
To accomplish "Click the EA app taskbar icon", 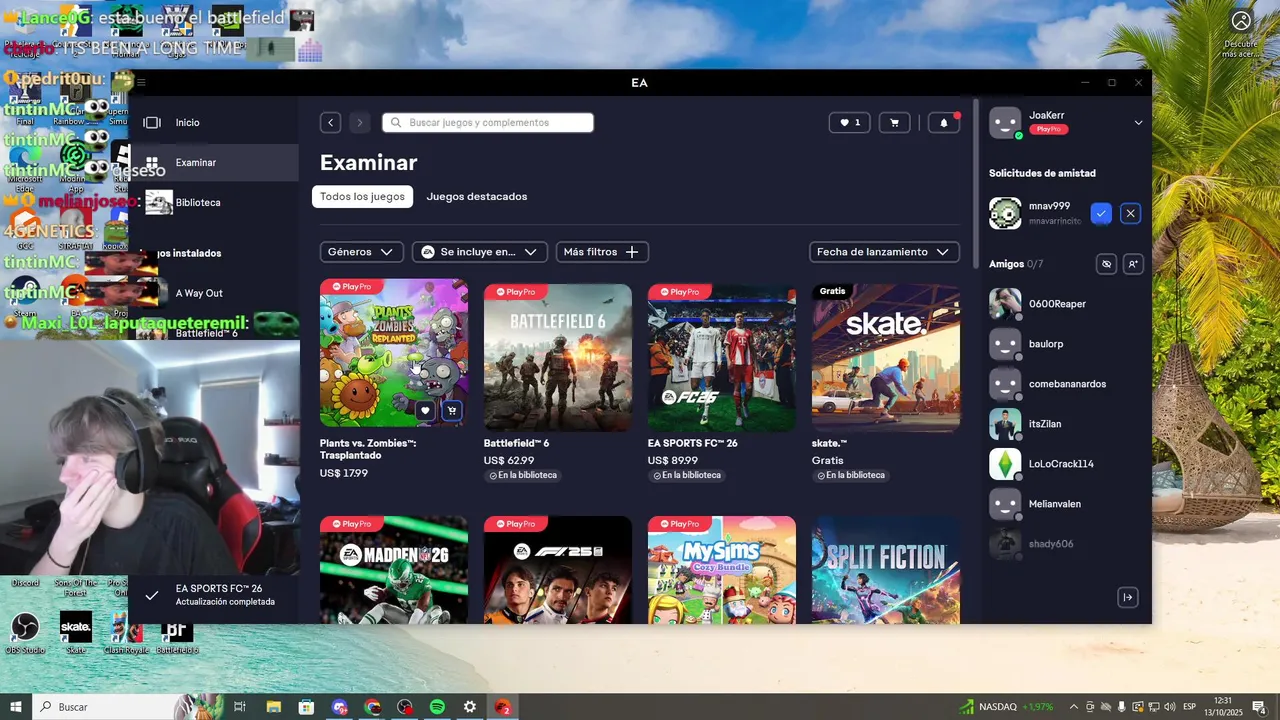I will click(502, 707).
